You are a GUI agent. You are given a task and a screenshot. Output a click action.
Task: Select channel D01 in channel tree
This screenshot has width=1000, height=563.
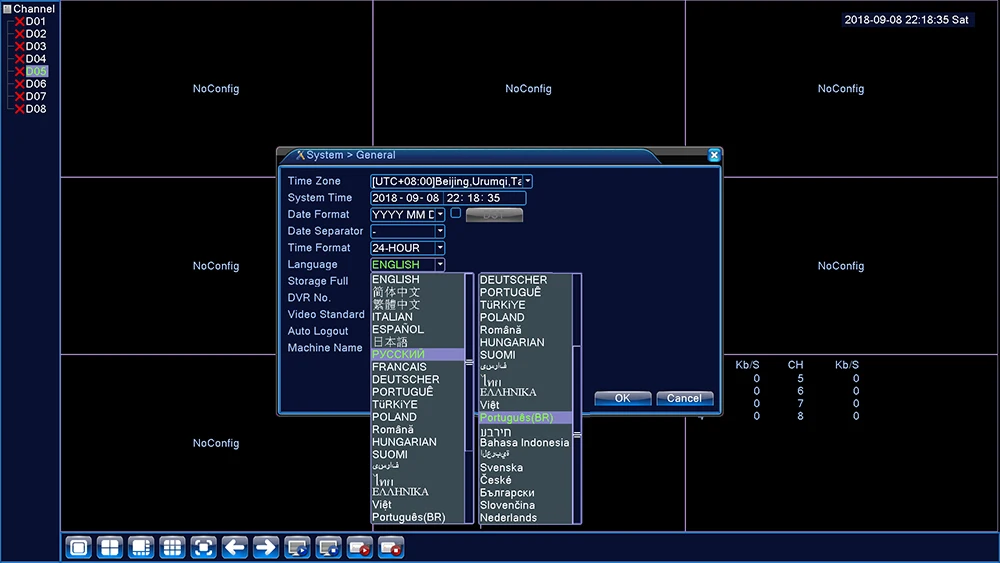click(36, 21)
